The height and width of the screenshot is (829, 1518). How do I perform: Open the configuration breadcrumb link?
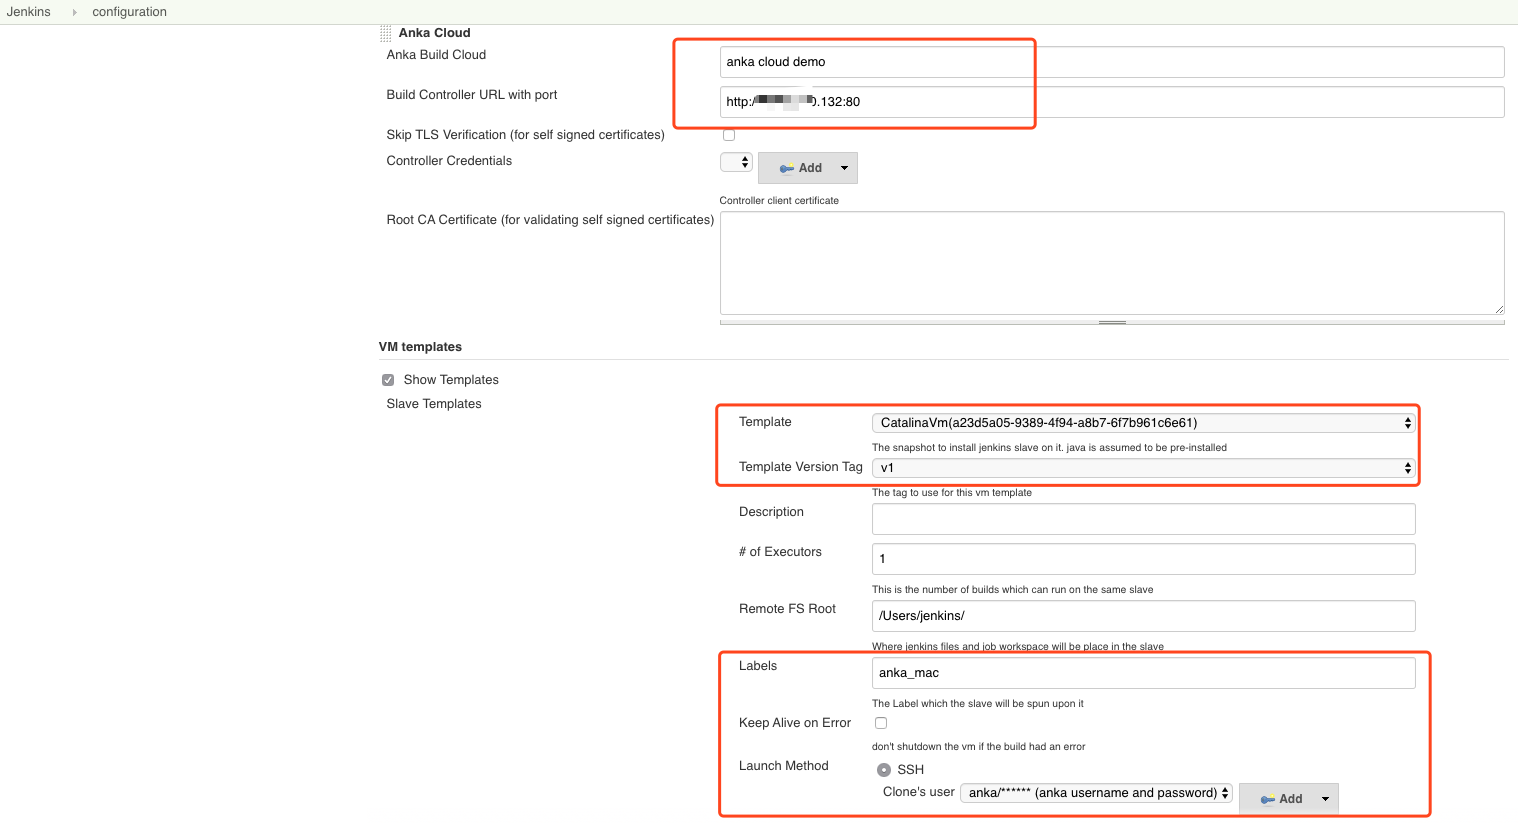coord(129,12)
